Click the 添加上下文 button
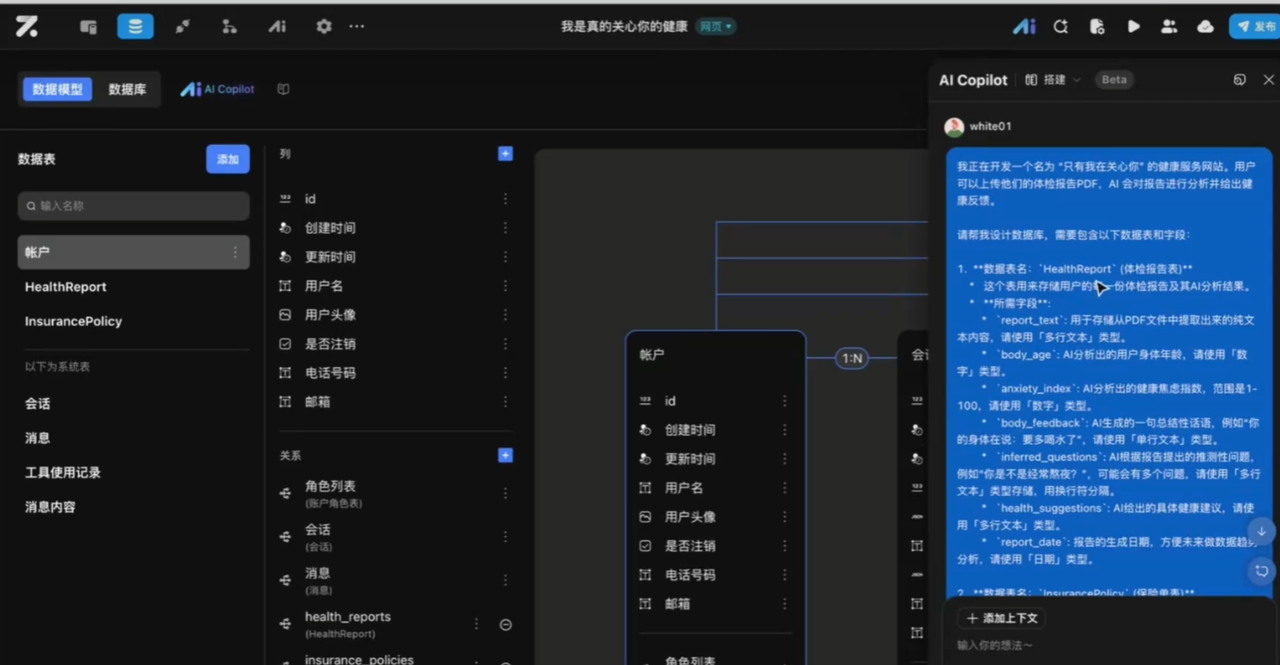The width and height of the screenshot is (1280, 665). pyautogui.click(x=1003, y=618)
